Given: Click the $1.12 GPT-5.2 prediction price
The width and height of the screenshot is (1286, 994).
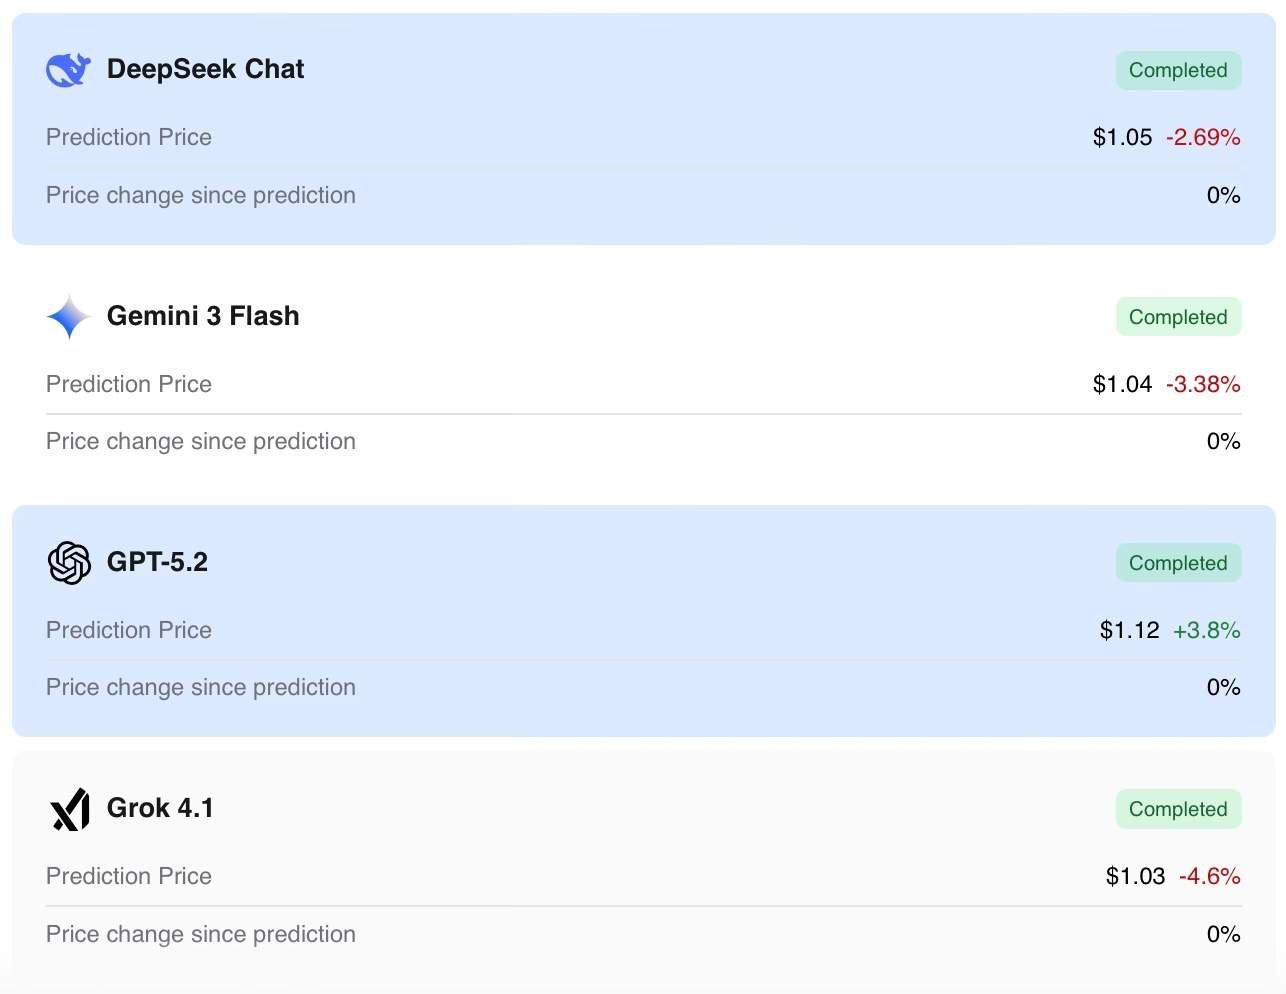Looking at the screenshot, I should 1129,630.
